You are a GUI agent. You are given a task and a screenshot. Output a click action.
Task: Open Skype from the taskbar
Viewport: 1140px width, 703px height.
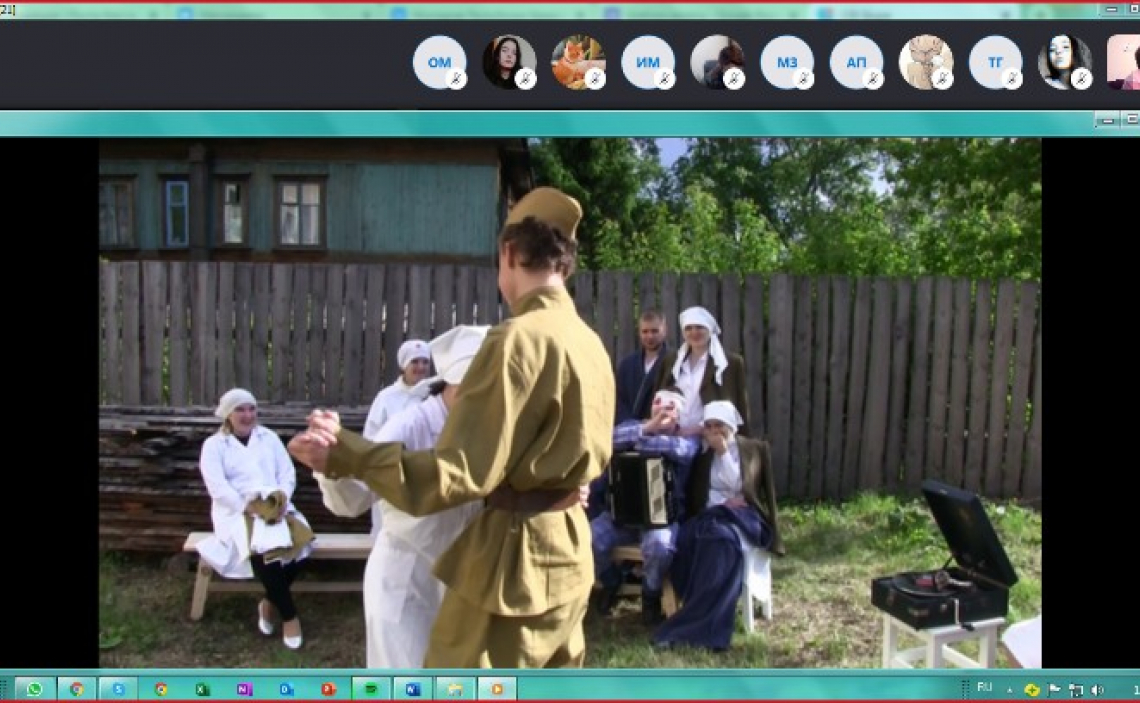pos(118,689)
